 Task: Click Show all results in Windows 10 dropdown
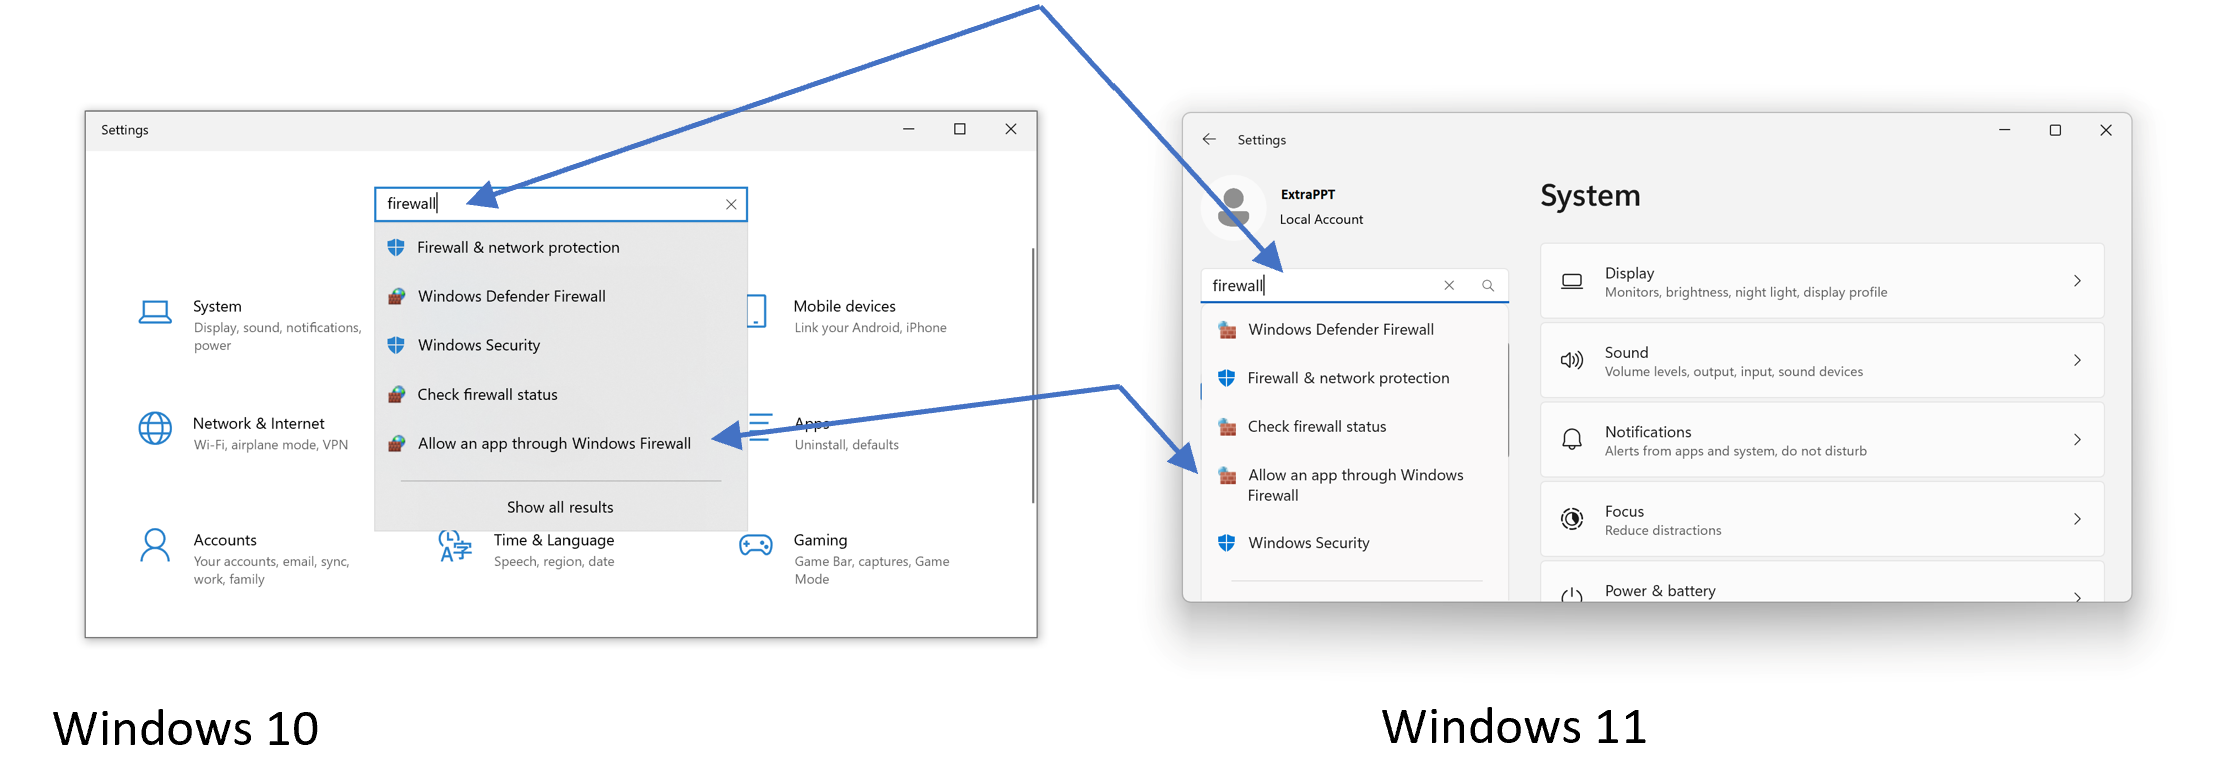560,507
